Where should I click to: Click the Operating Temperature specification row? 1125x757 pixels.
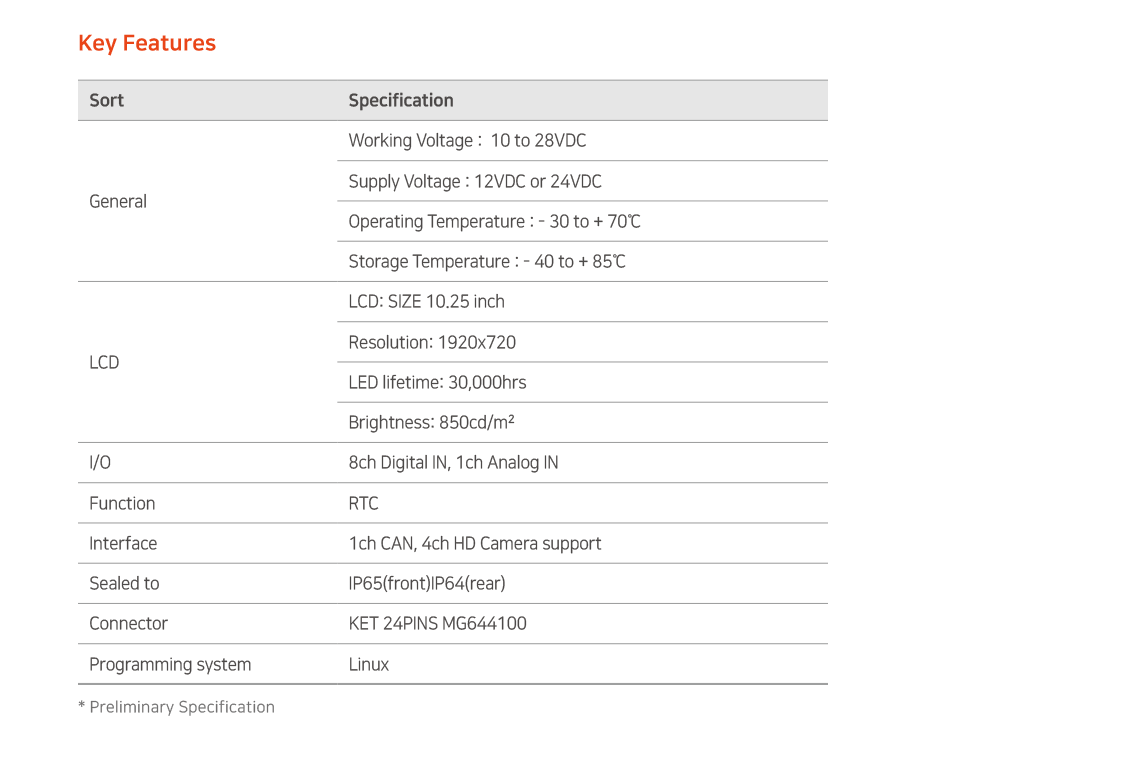tap(582, 222)
